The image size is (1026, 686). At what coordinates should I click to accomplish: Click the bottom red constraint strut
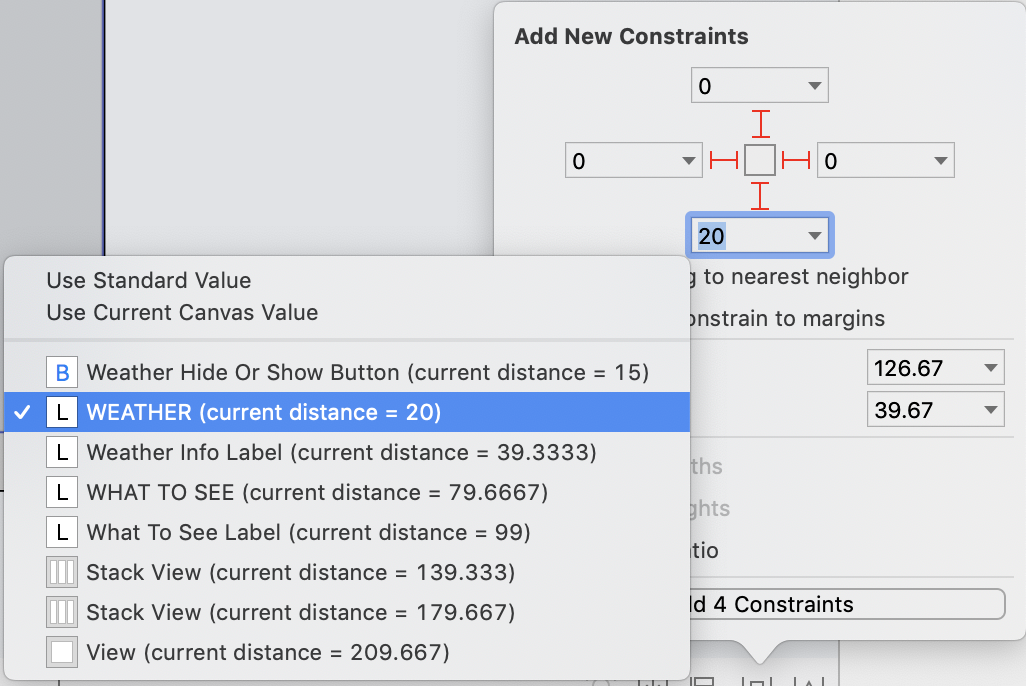point(761,195)
